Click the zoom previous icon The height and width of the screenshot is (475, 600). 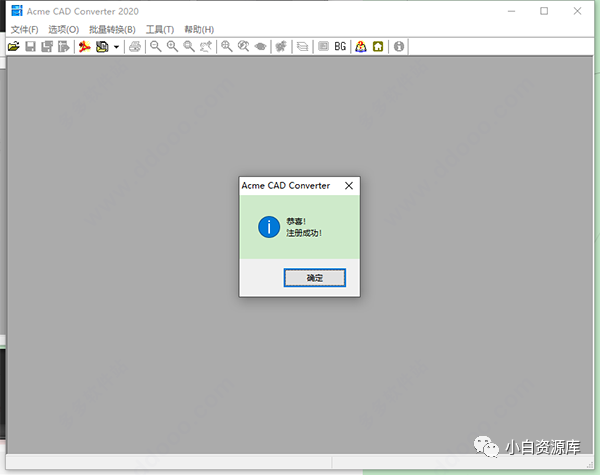click(x=206, y=47)
